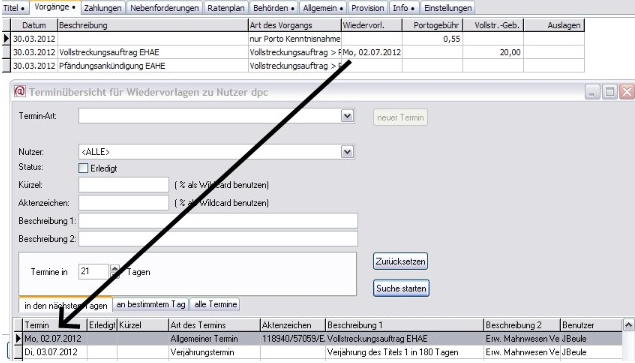Select the 'alle Termine' tab
Viewport: 635px width, 363px height.
click(215, 304)
